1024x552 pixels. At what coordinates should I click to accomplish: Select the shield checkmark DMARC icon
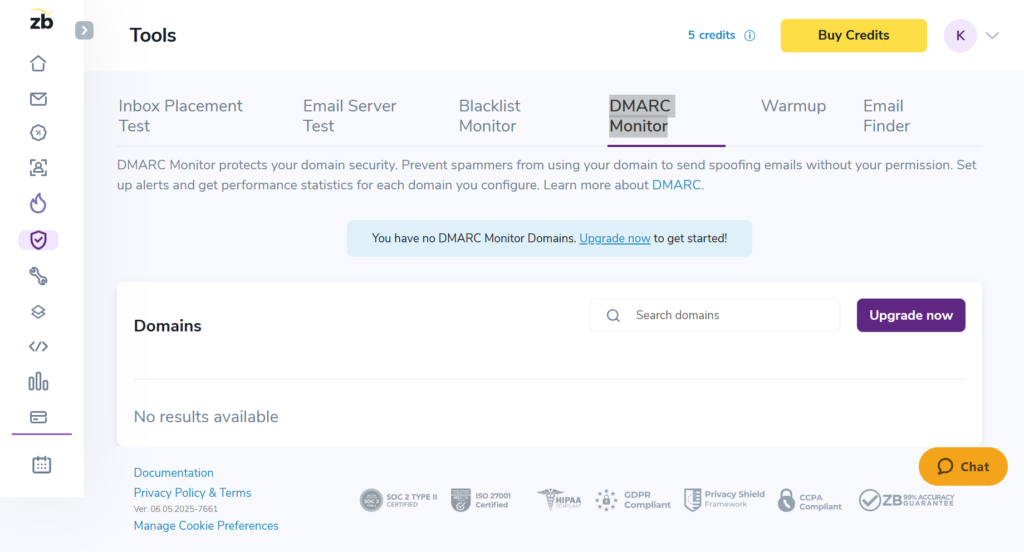(x=39, y=240)
